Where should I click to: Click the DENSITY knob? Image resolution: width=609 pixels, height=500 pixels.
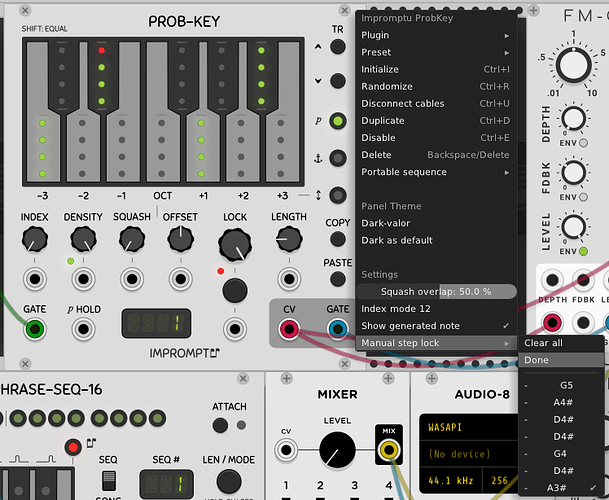pos(84,239)
